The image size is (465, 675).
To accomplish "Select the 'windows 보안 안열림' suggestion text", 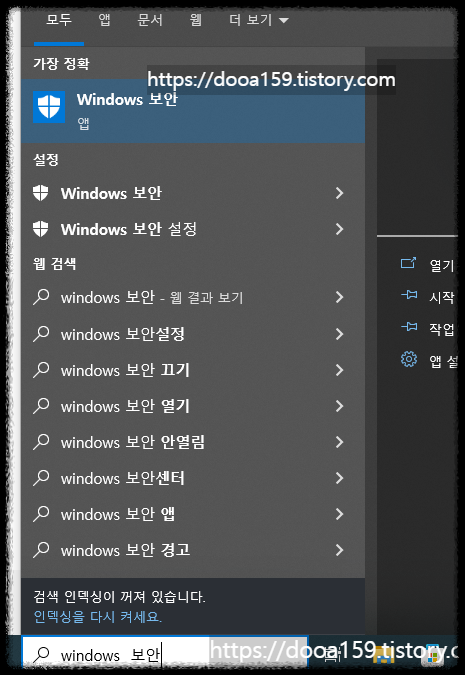I will coord(133,442).
